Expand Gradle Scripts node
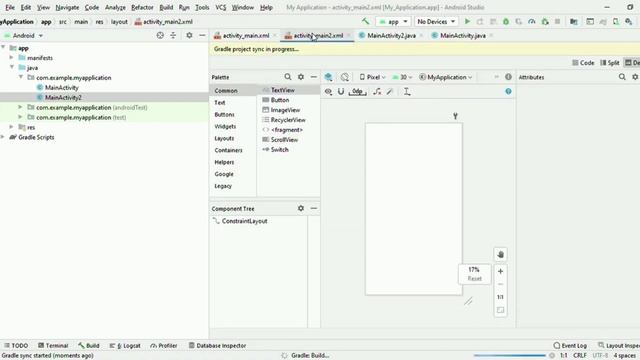 (x=3, y=137)
